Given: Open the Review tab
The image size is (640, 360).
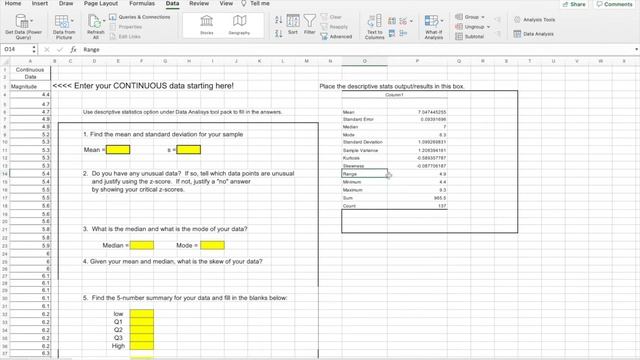Looking at the screenshot, I should pyautogui.click(x=199, y=3).
